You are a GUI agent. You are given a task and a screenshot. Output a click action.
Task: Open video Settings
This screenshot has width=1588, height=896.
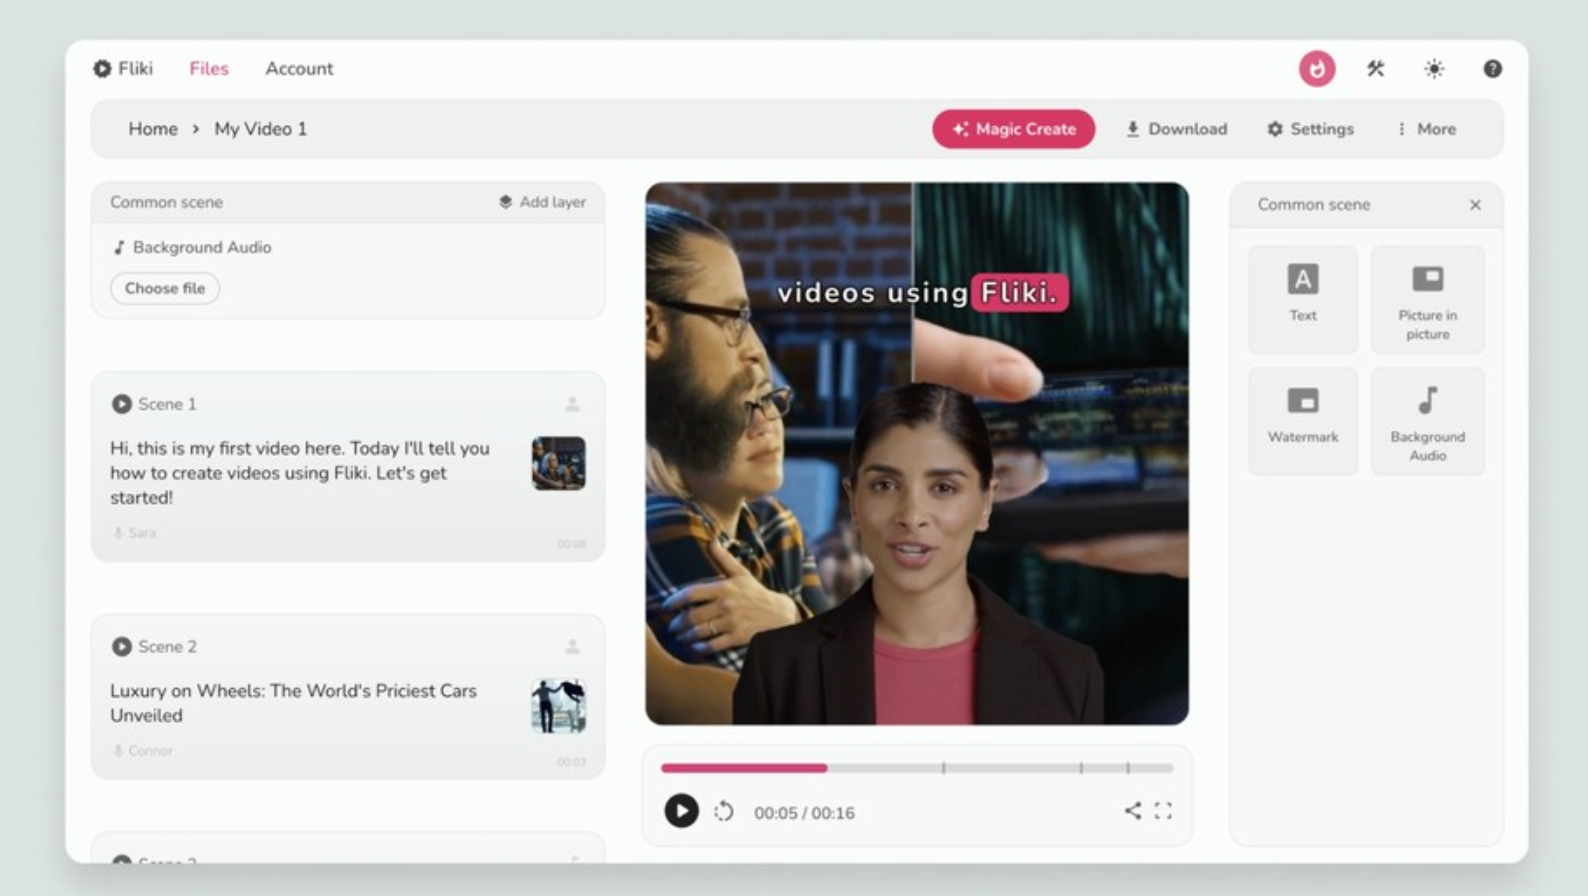tap(1310, 129)
